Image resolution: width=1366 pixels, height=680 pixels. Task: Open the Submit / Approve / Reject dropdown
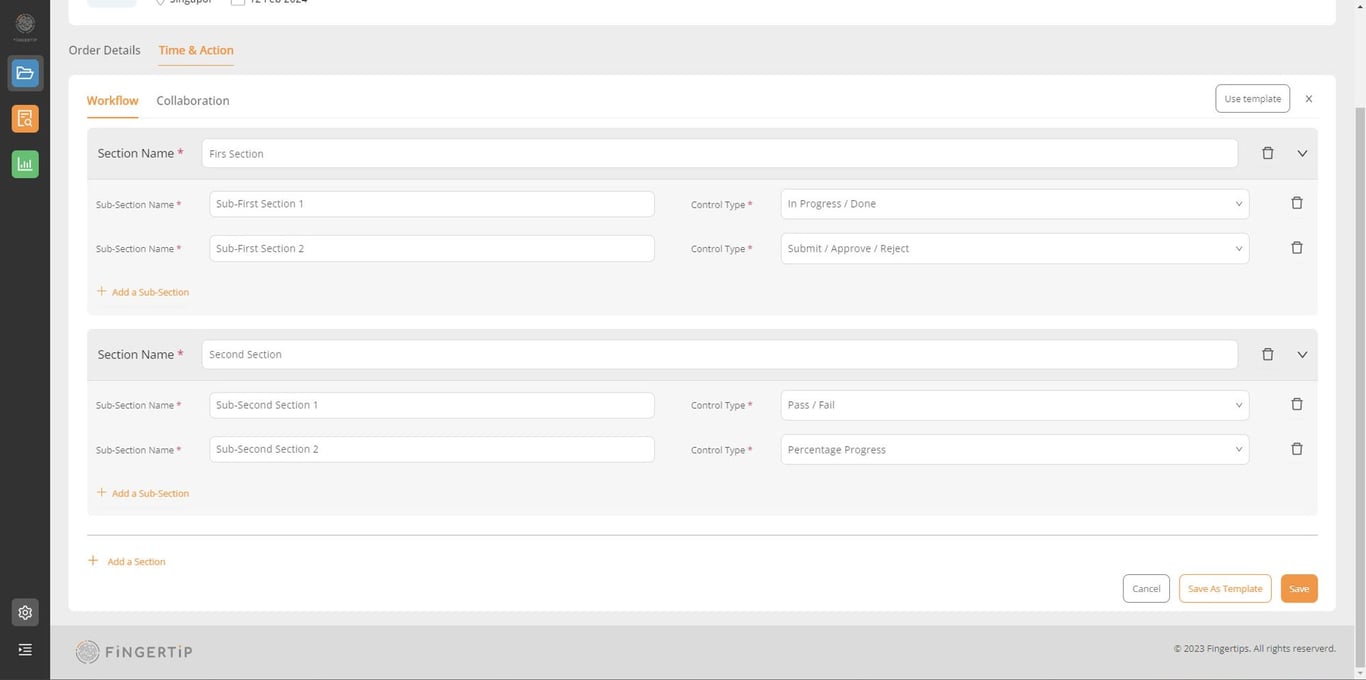click(1014, 249)
